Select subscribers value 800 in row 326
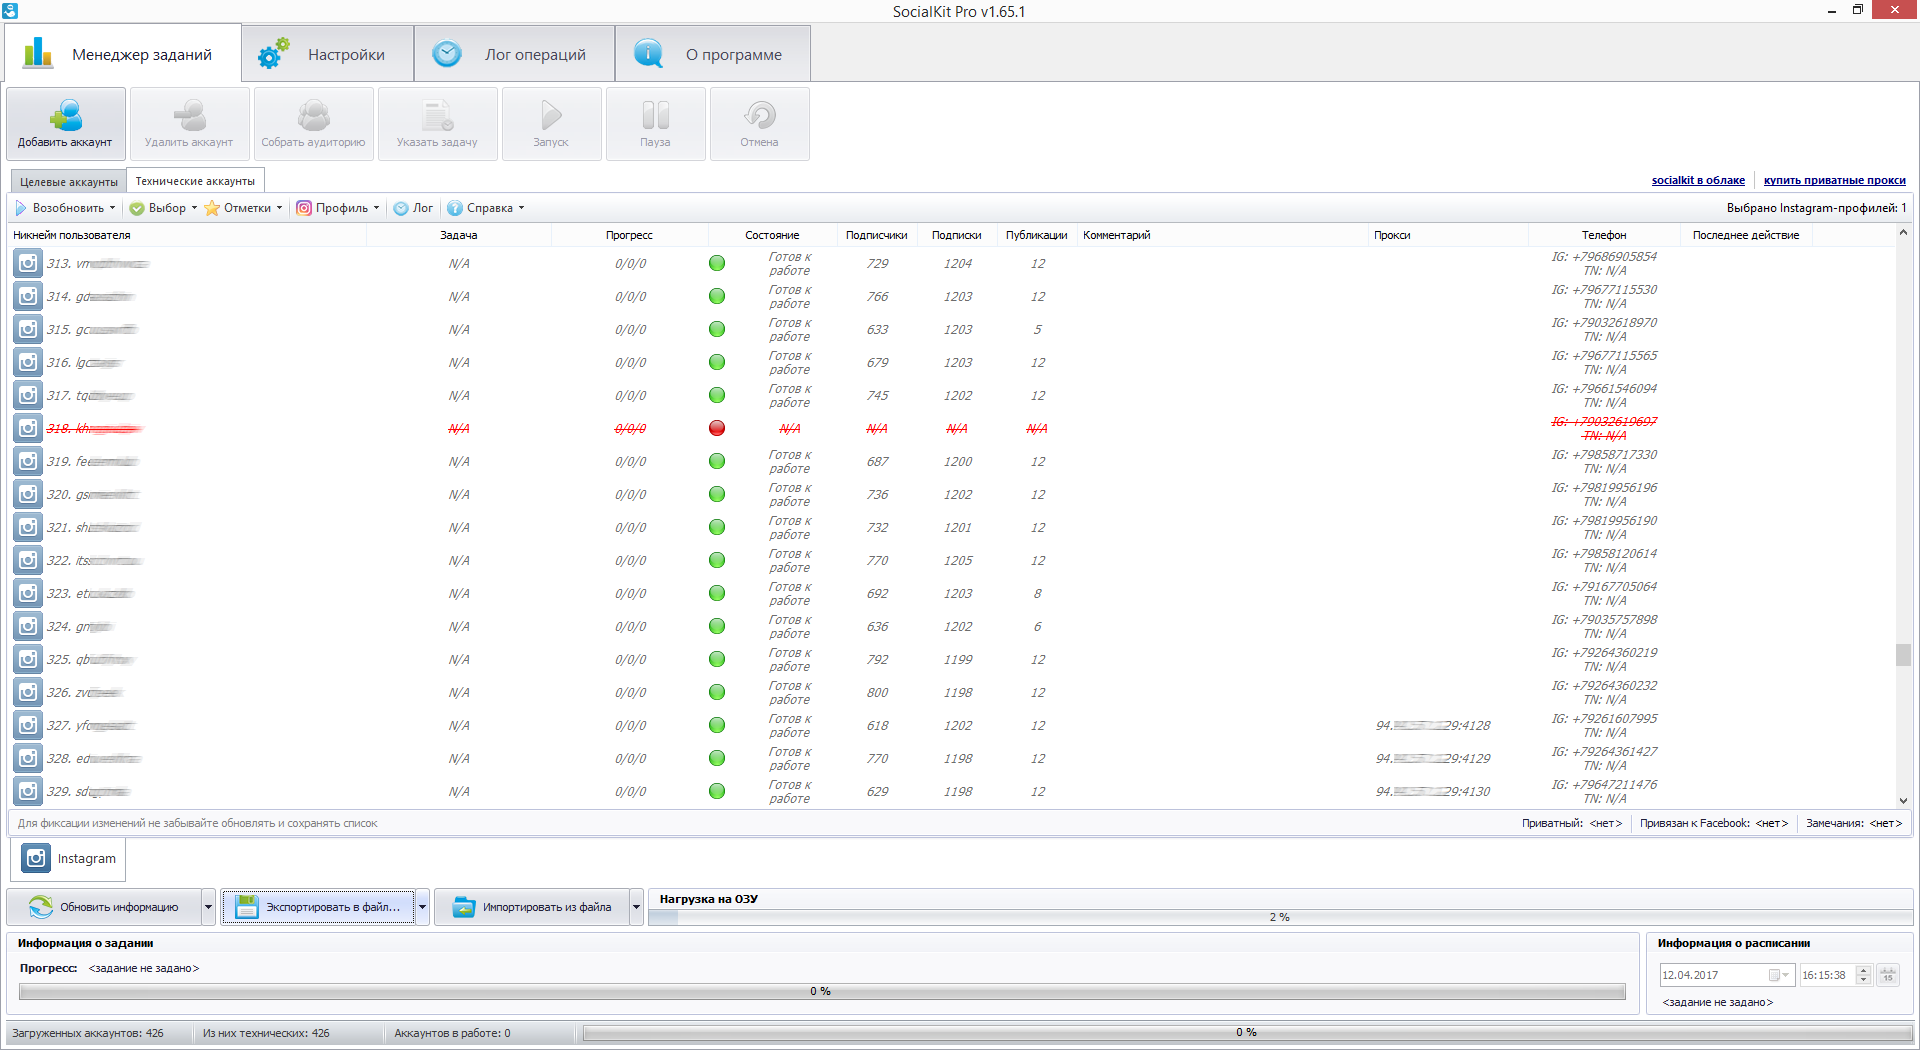Screen dimensions: 1920x1050 click(x=877, y=692)
